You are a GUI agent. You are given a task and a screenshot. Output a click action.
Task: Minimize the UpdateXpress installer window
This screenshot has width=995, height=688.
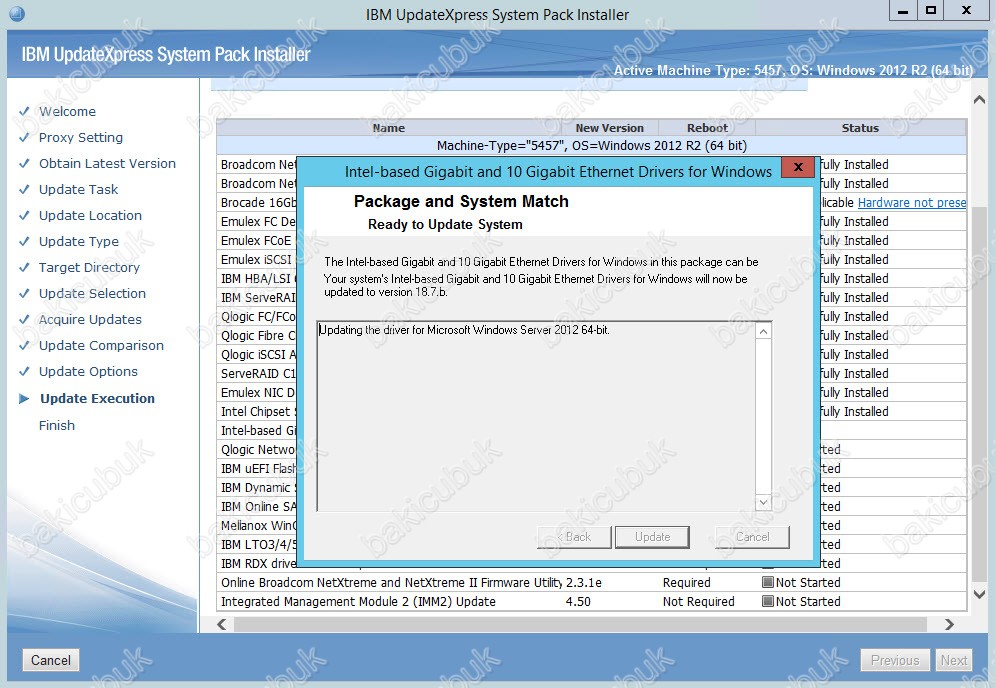click(x=903, y=11)
